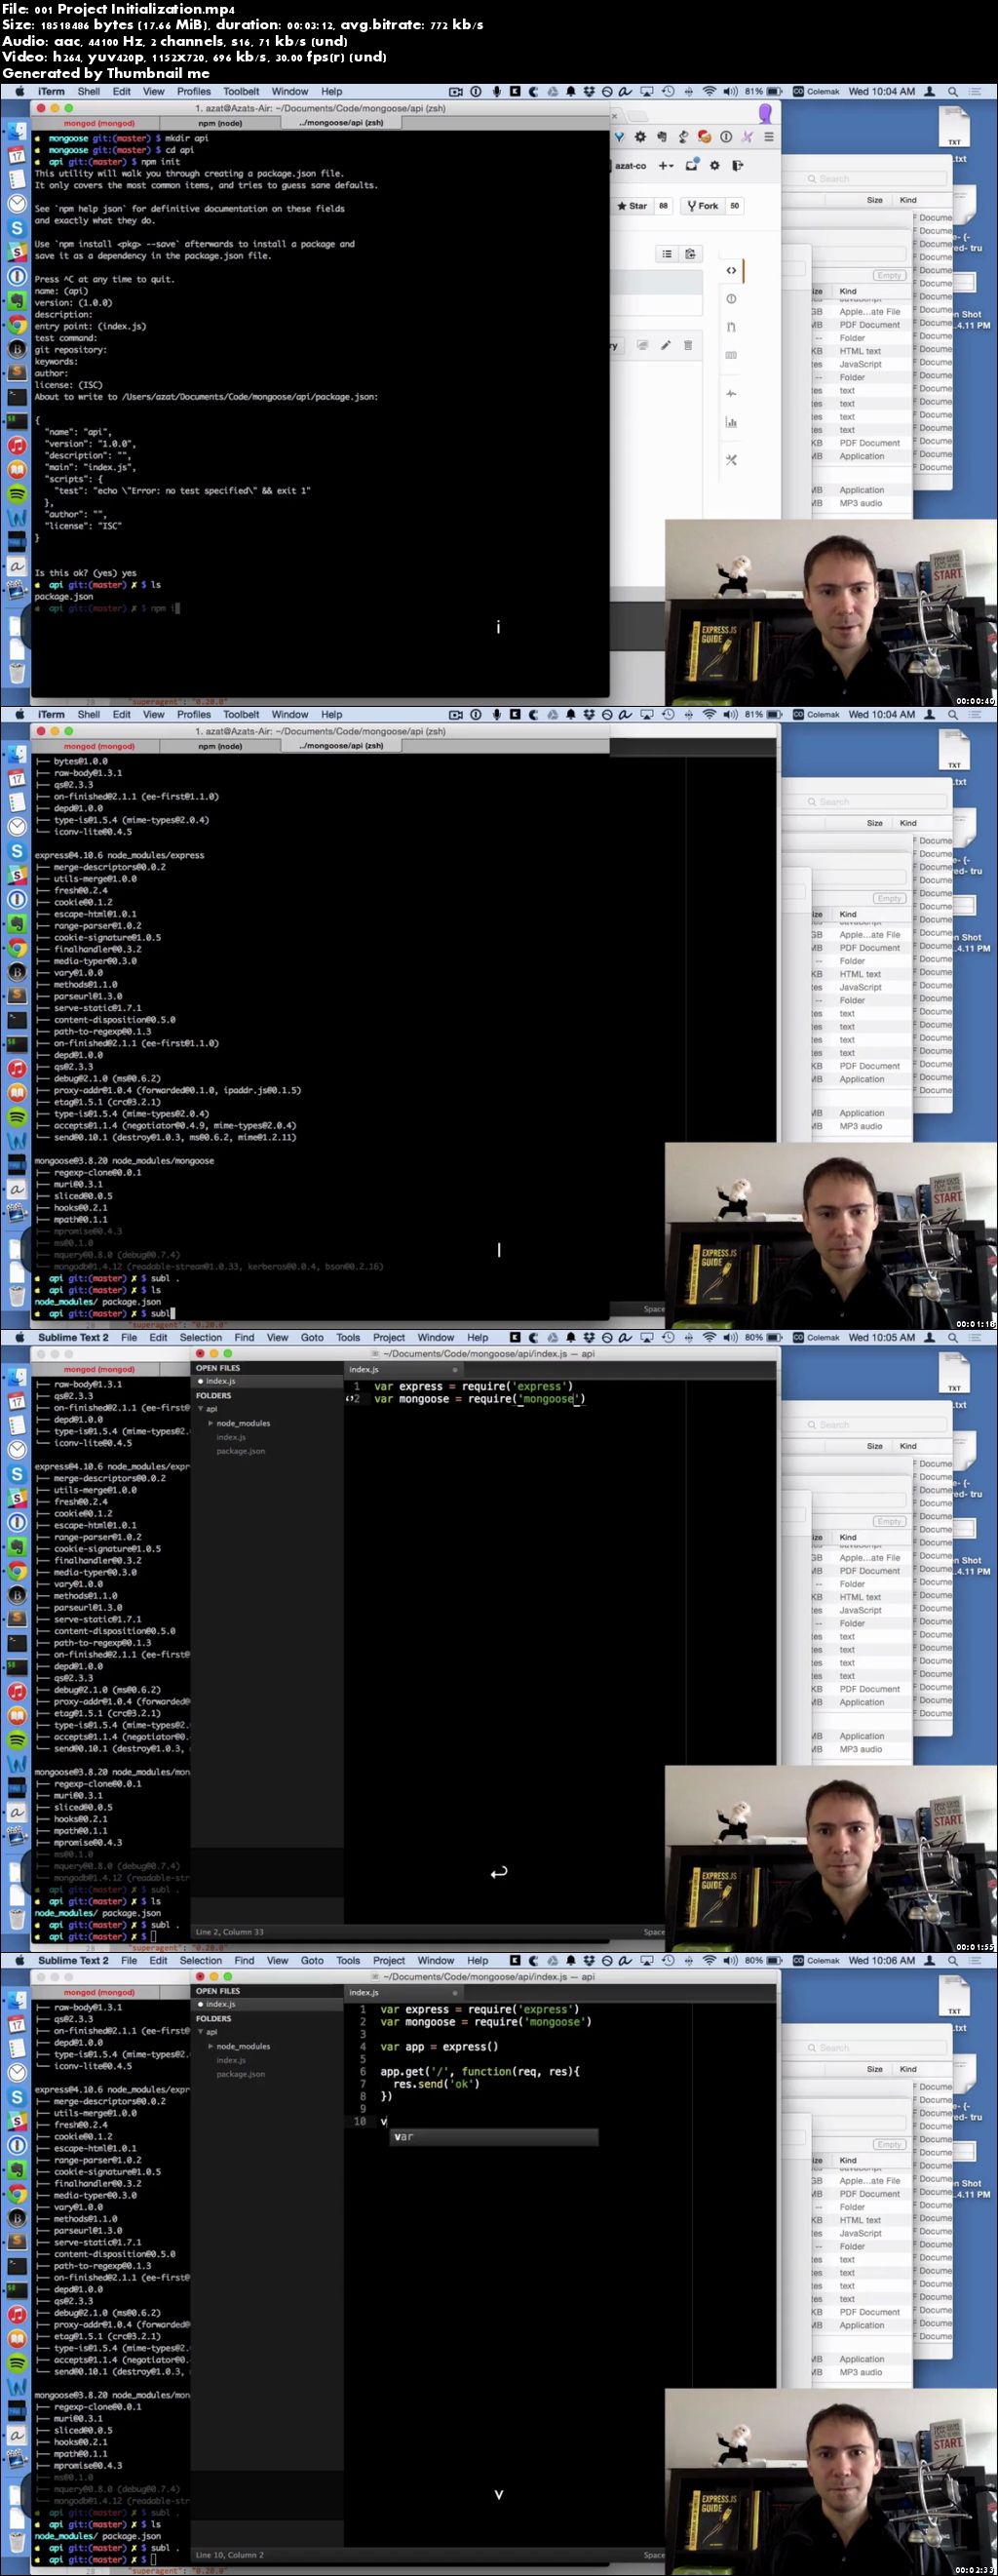998x2576 pixels.
Task: Open iTunes dock icon in Sublime Line 2 frame
Action: tap(17, 1691)
